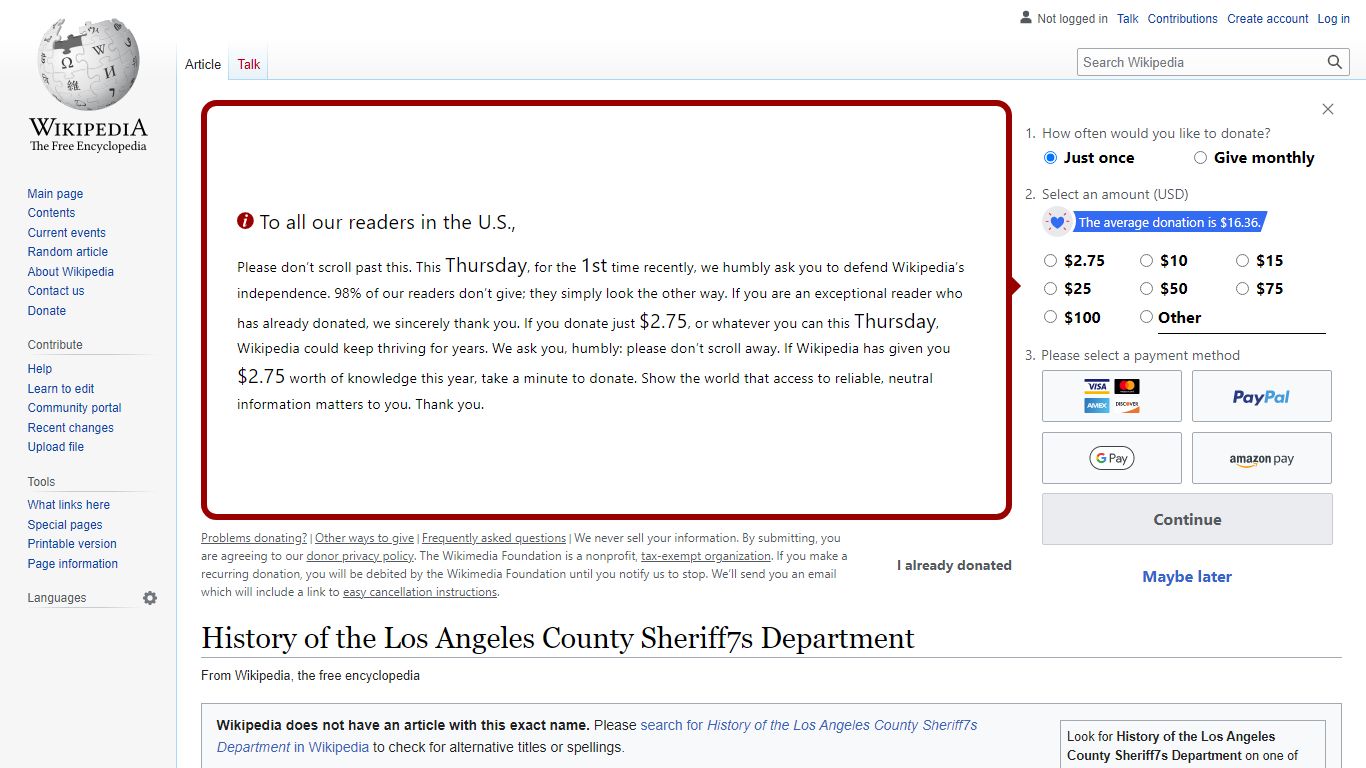Select the $75 donation amount

click(1242, 289)
